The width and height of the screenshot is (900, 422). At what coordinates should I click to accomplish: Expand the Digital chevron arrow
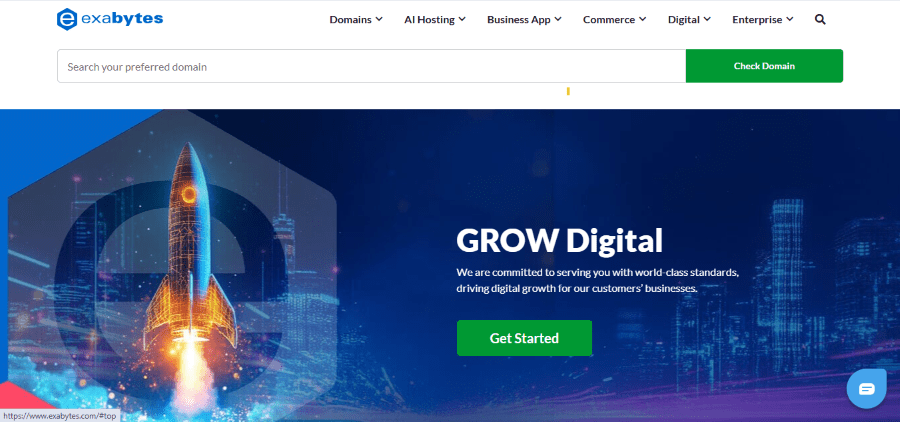707,20
